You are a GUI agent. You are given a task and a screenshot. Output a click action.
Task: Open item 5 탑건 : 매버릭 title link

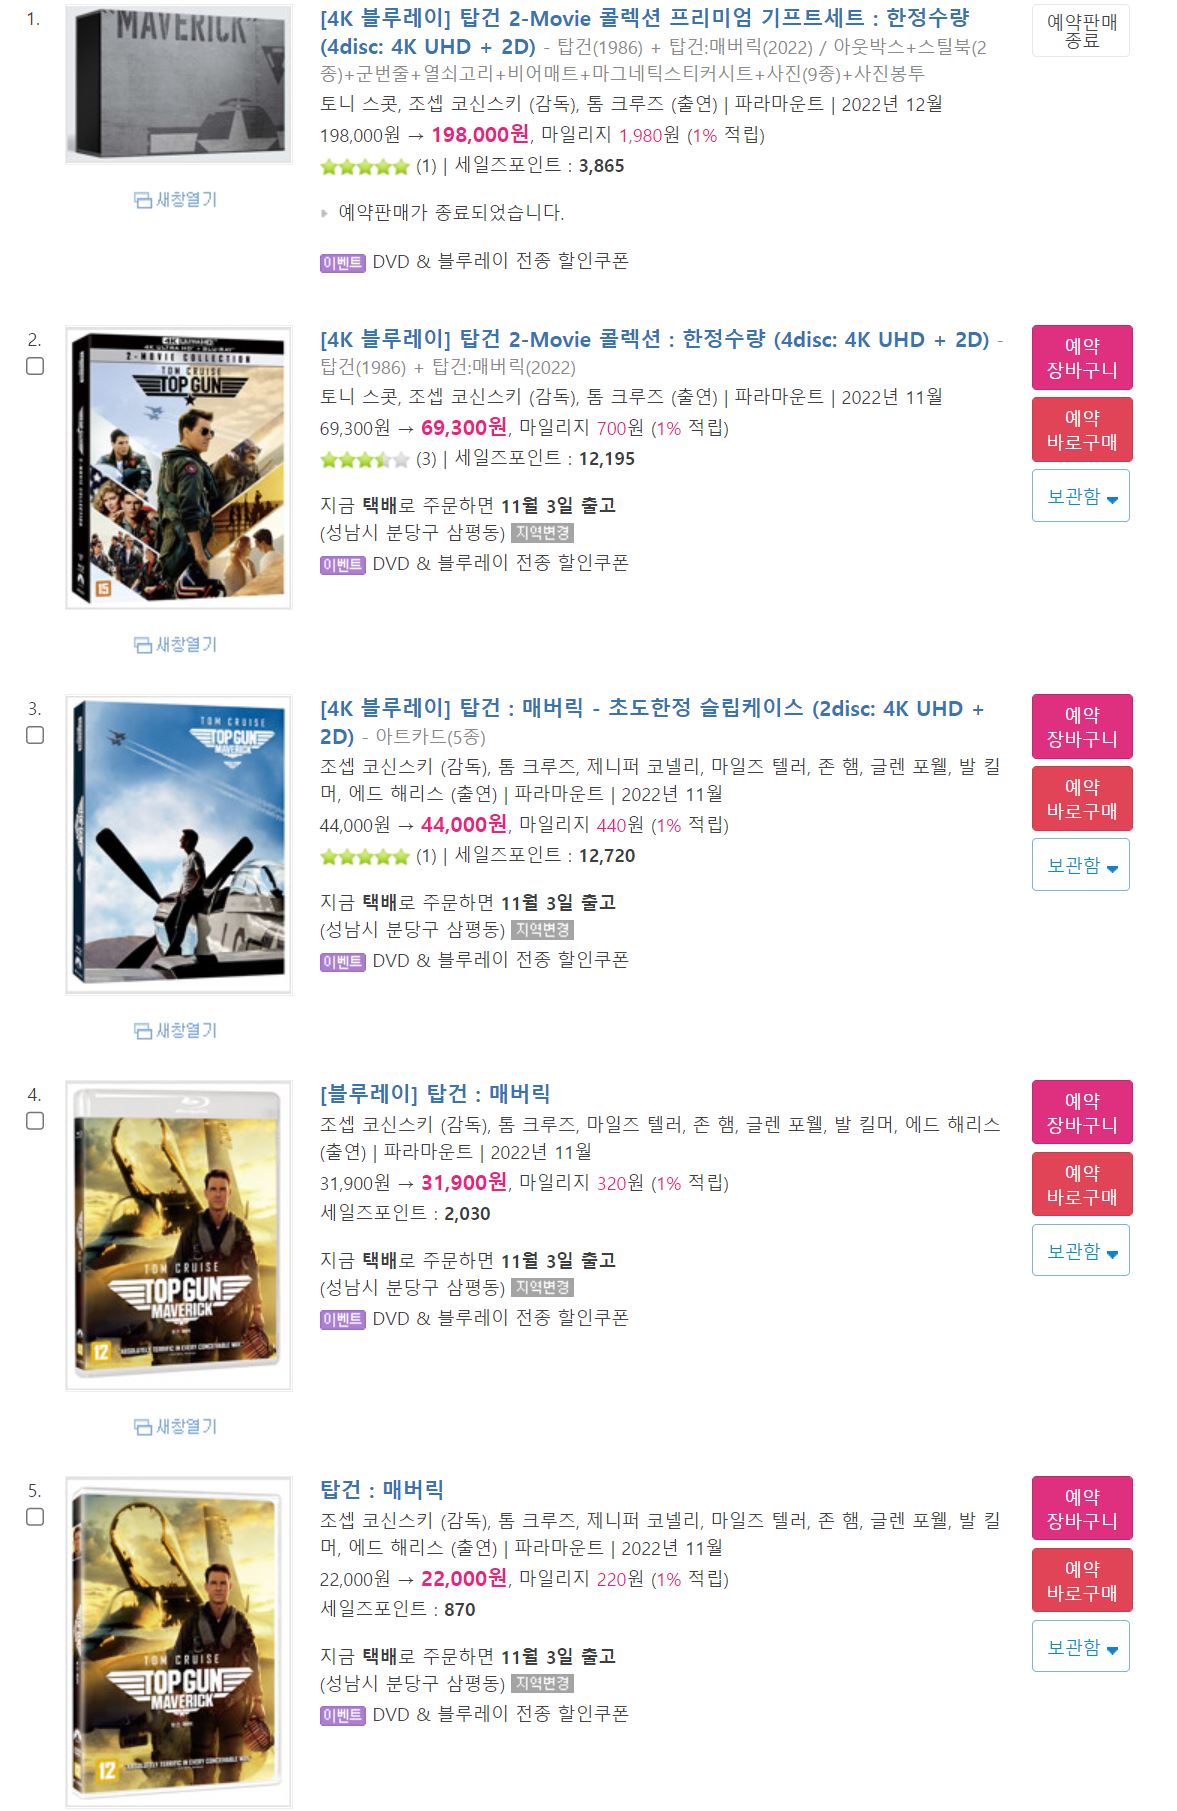(382, 1489)
